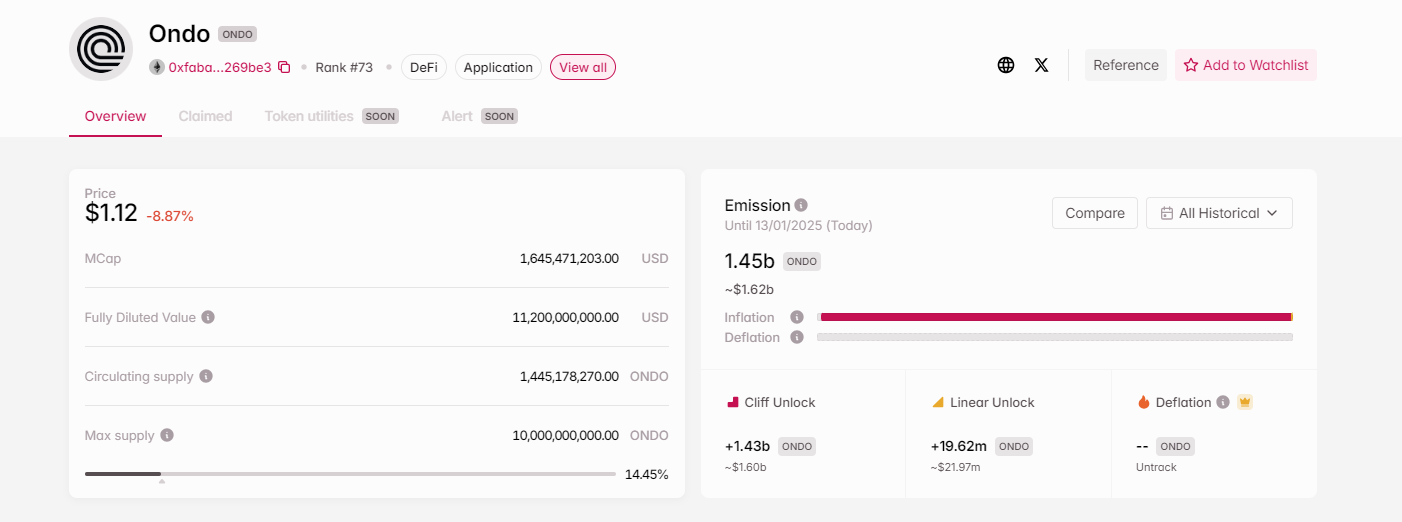
Task: Open the Token utilities tab
Action: 309,116
